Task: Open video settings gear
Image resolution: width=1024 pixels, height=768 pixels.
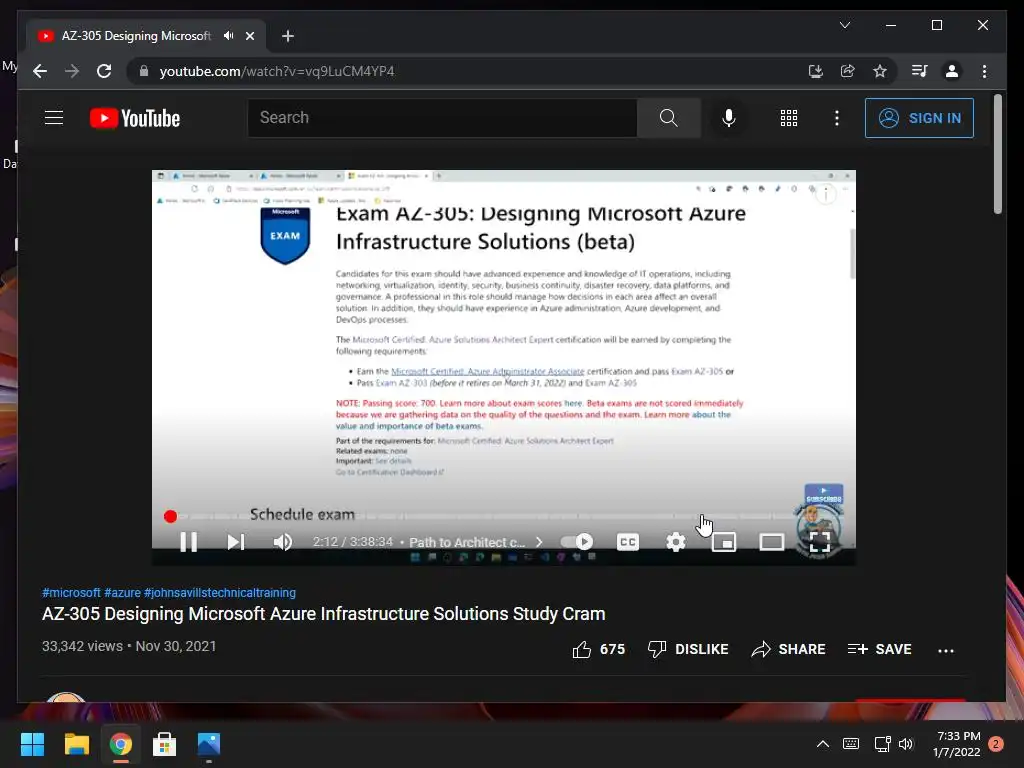Action: 676,542
